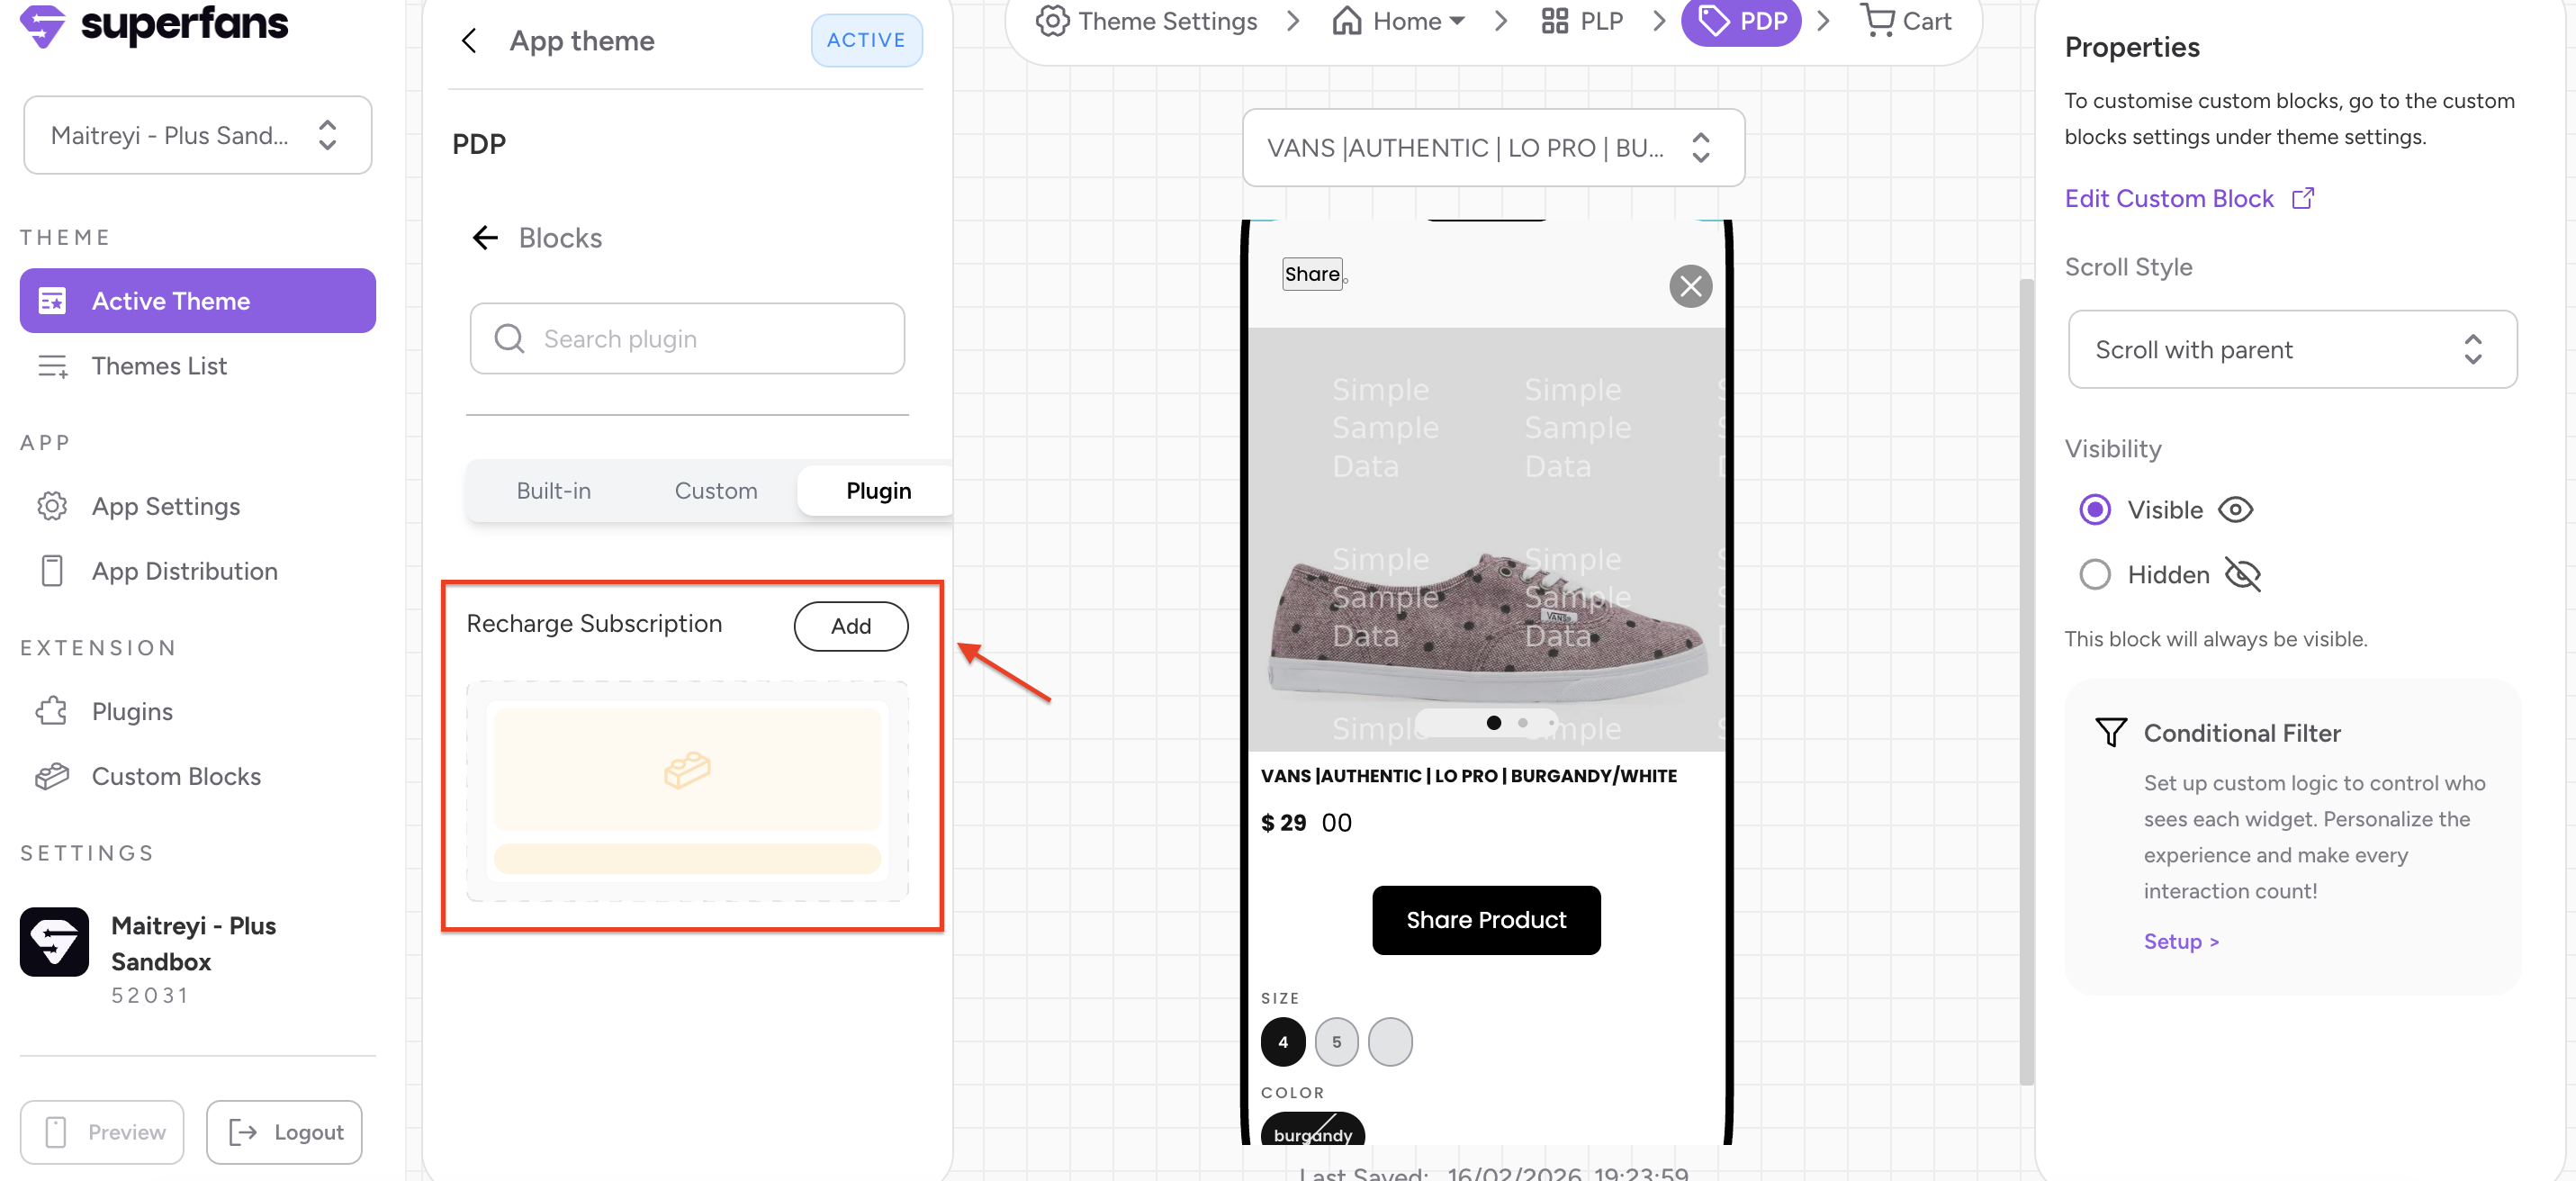The image size is (2576, 1181).
Task: Switch to the Custom blocks tab
Action: (715, 491)
